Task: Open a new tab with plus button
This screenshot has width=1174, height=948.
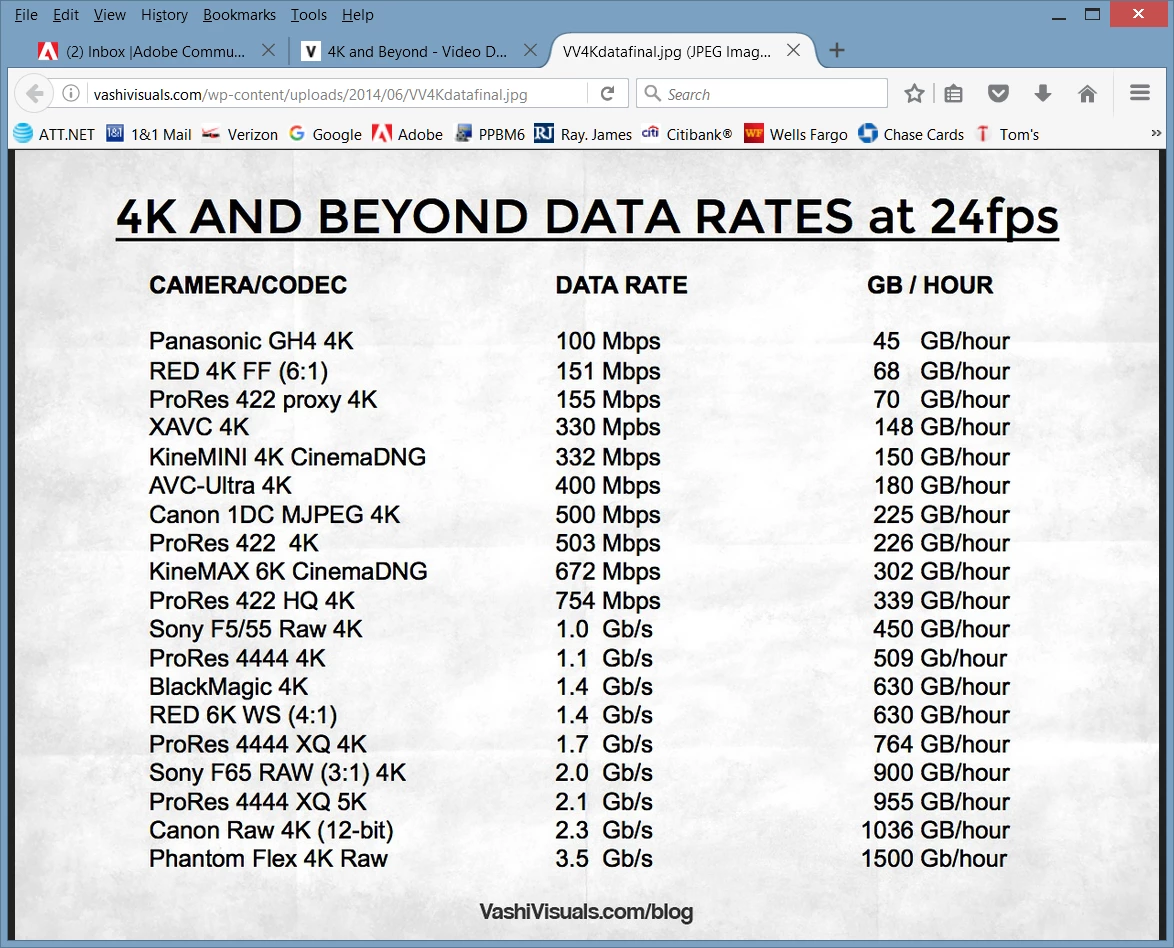Action: 837,50
